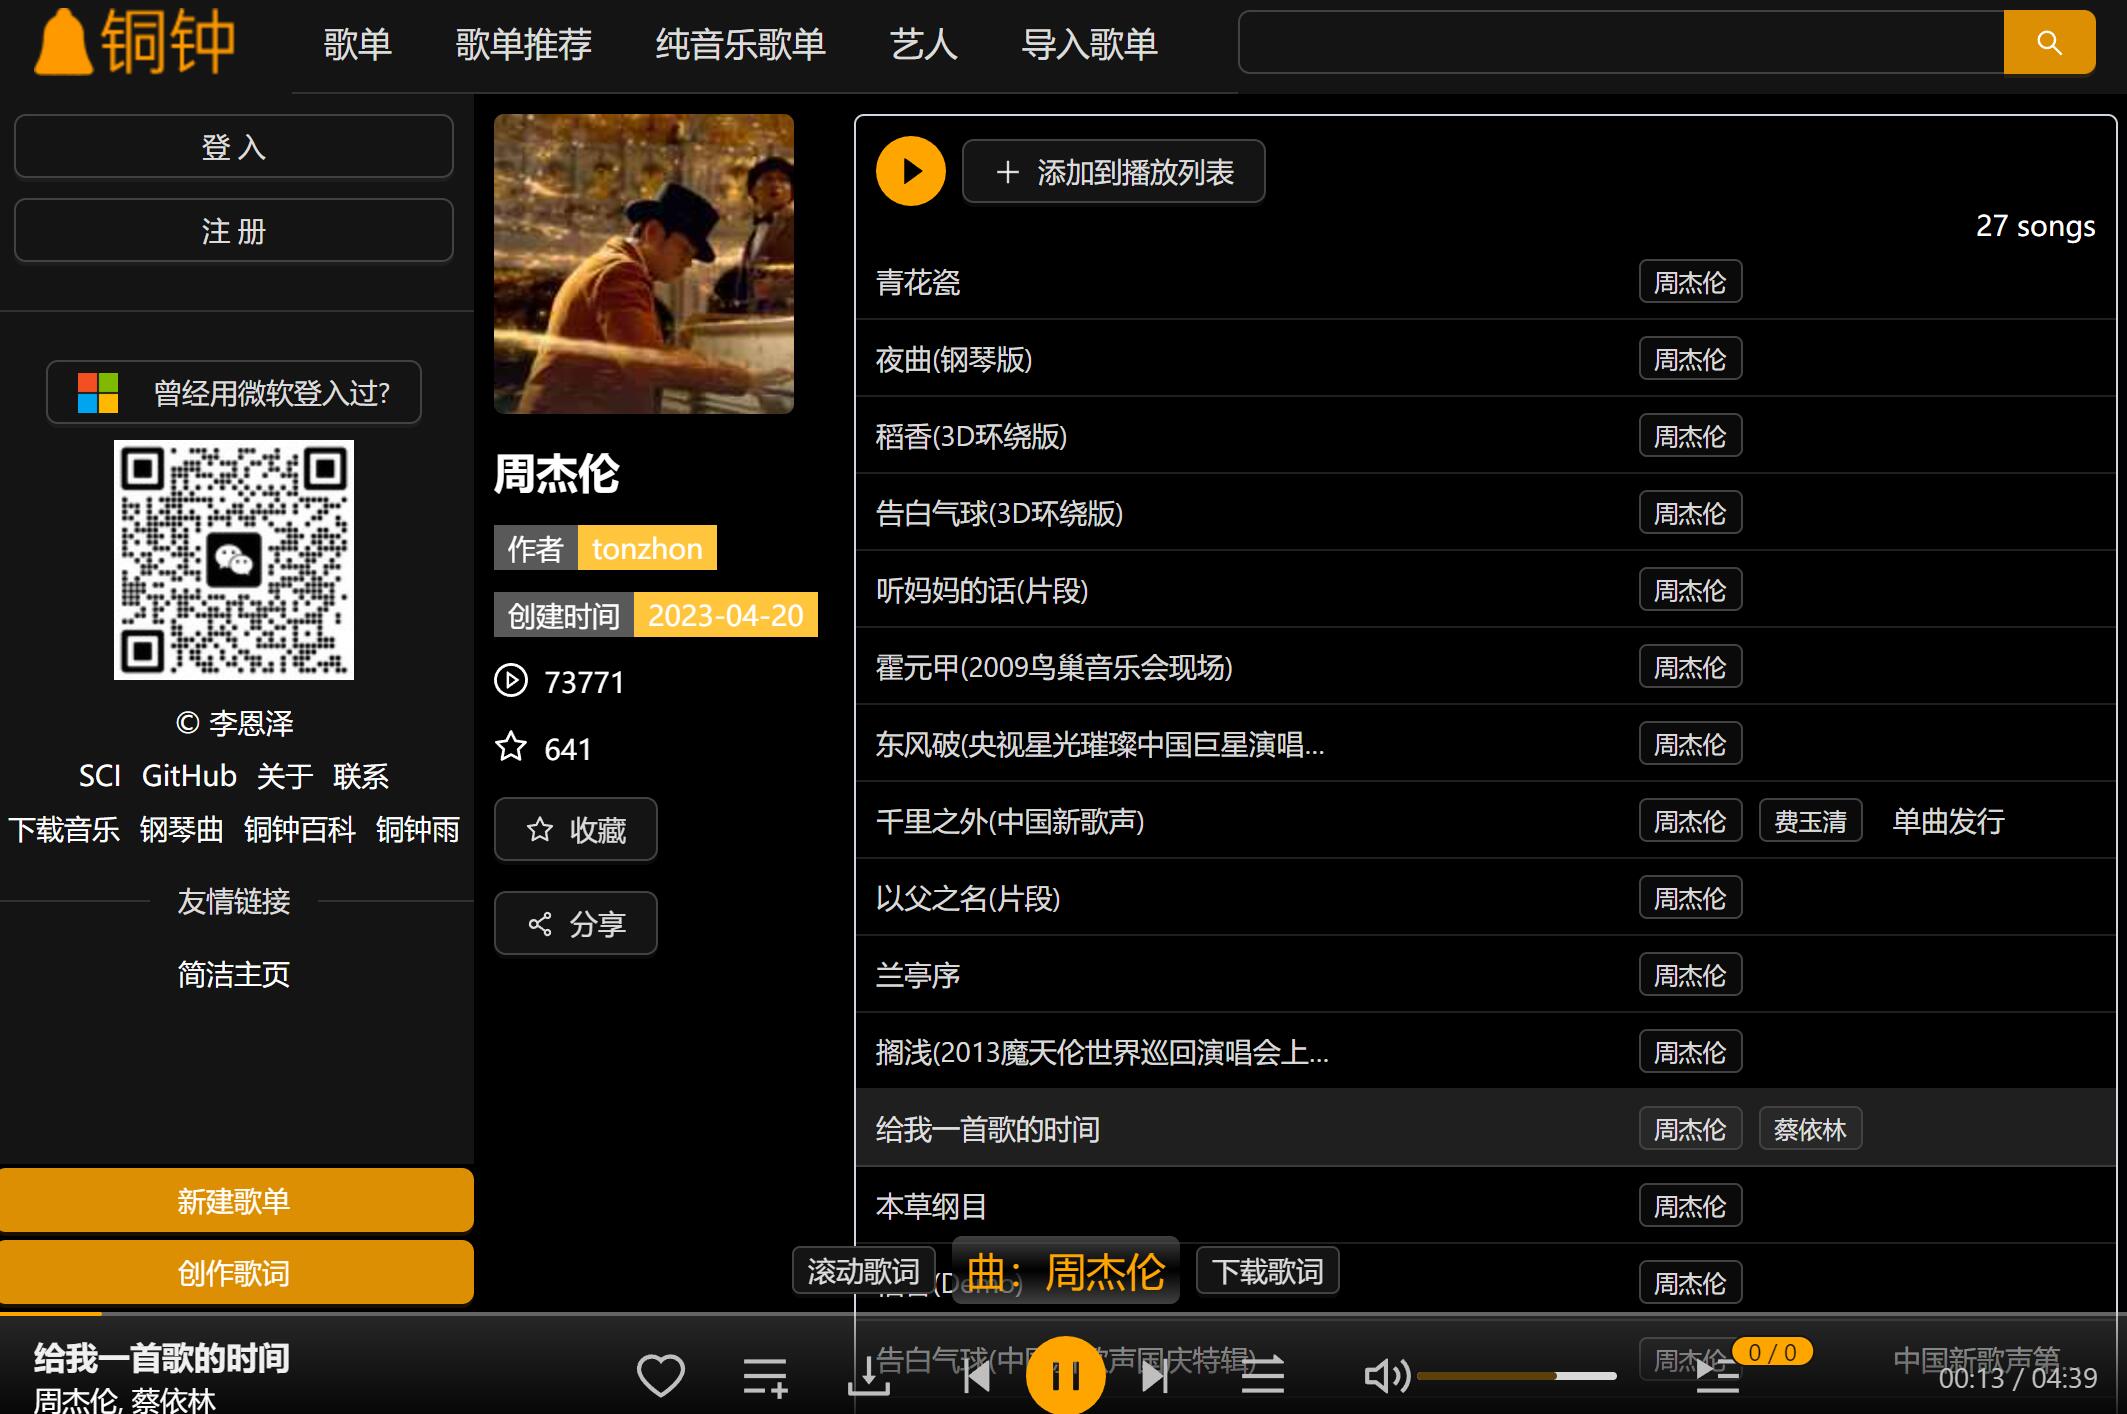Viewport: 2127px width, 1414px height.
Task: Toggle 滚动歌词 scrolling lyrics
Action: (x=864, y=1271)
